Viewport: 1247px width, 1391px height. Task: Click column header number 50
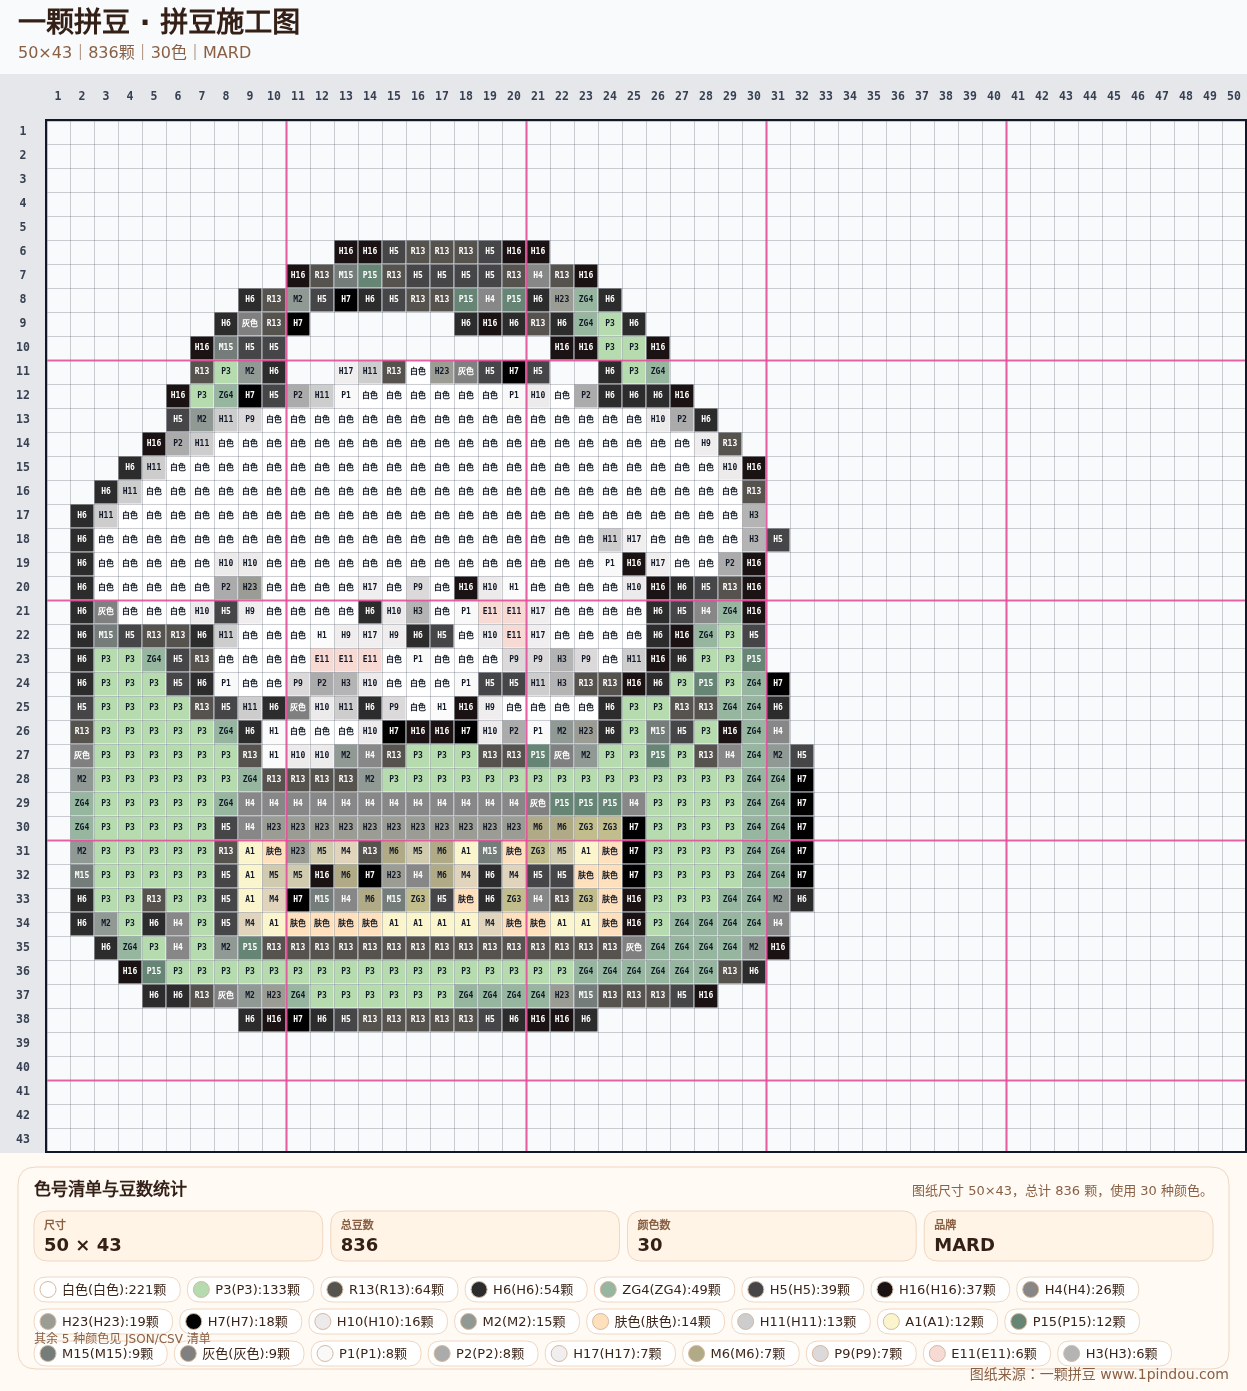coord(1234,96)
